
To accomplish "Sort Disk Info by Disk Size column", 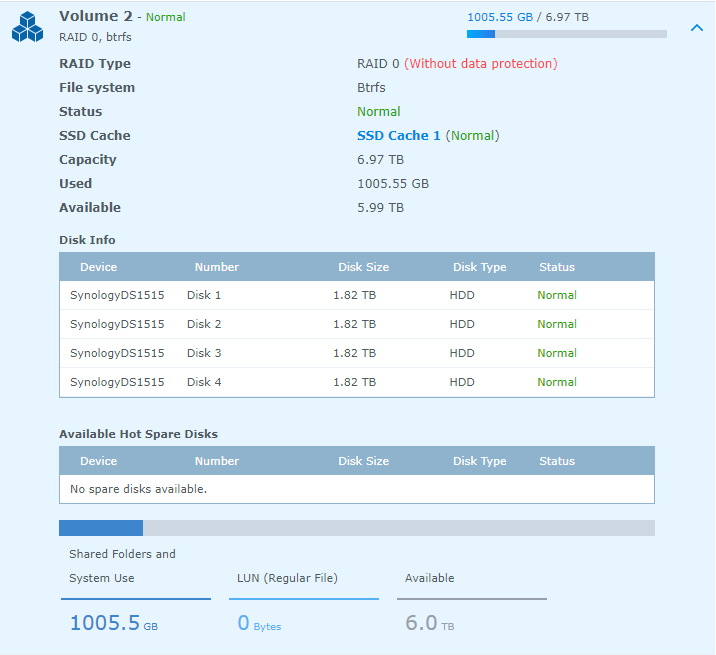I will click(x=363, y=267).
